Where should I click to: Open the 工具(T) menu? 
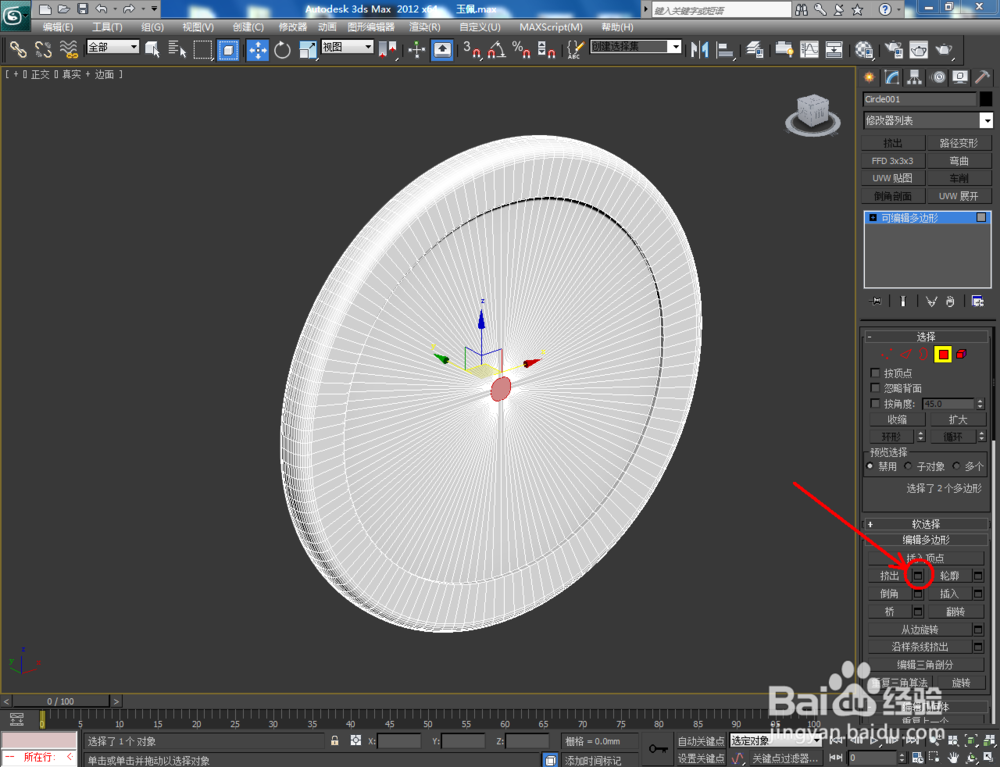(x=107, y=27)
